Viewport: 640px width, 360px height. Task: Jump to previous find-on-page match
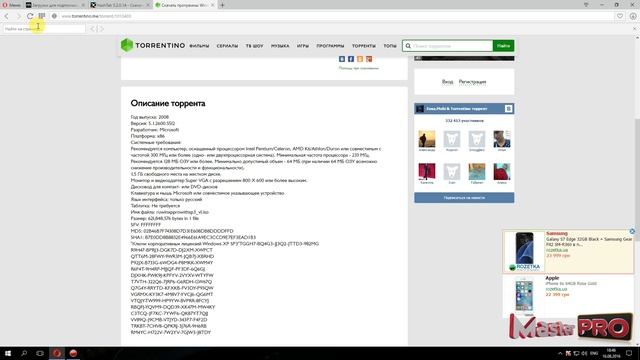(x=93, y=29)
